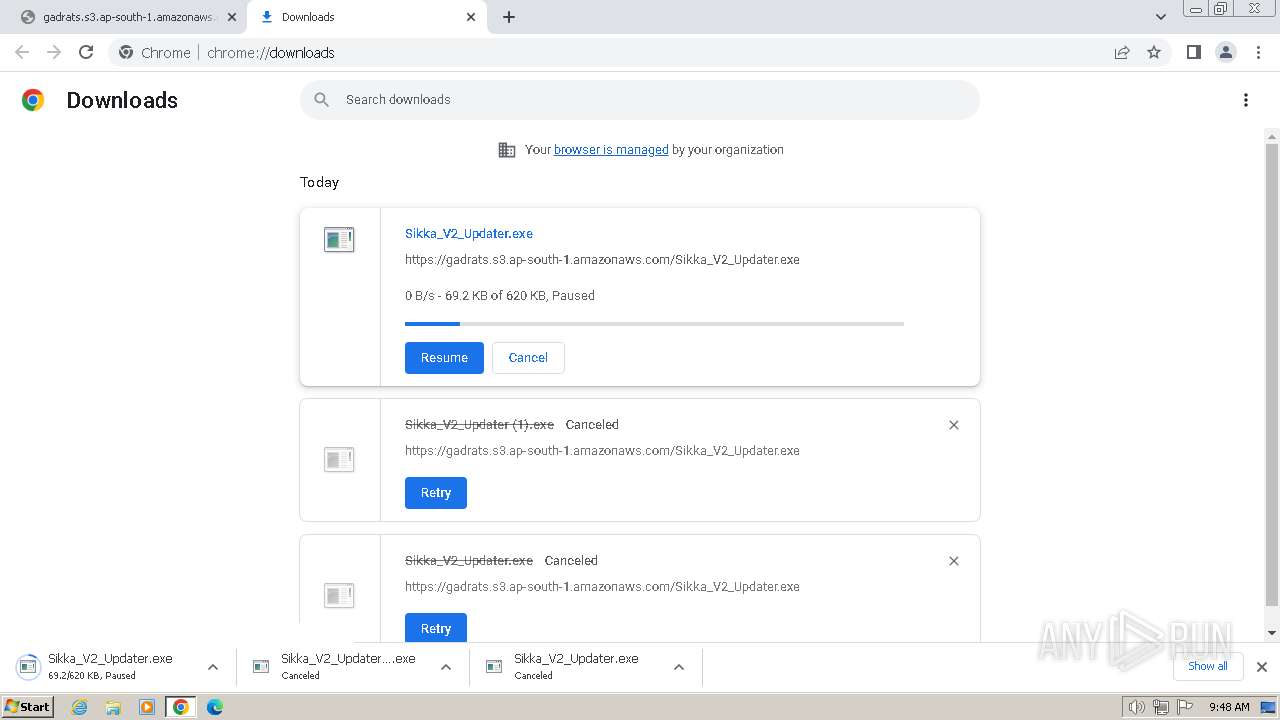This screenshot has height=720, width=1280.
Task: Open the 'browser is managed' link
Action: pyautogui.click(x=611, y=150)
